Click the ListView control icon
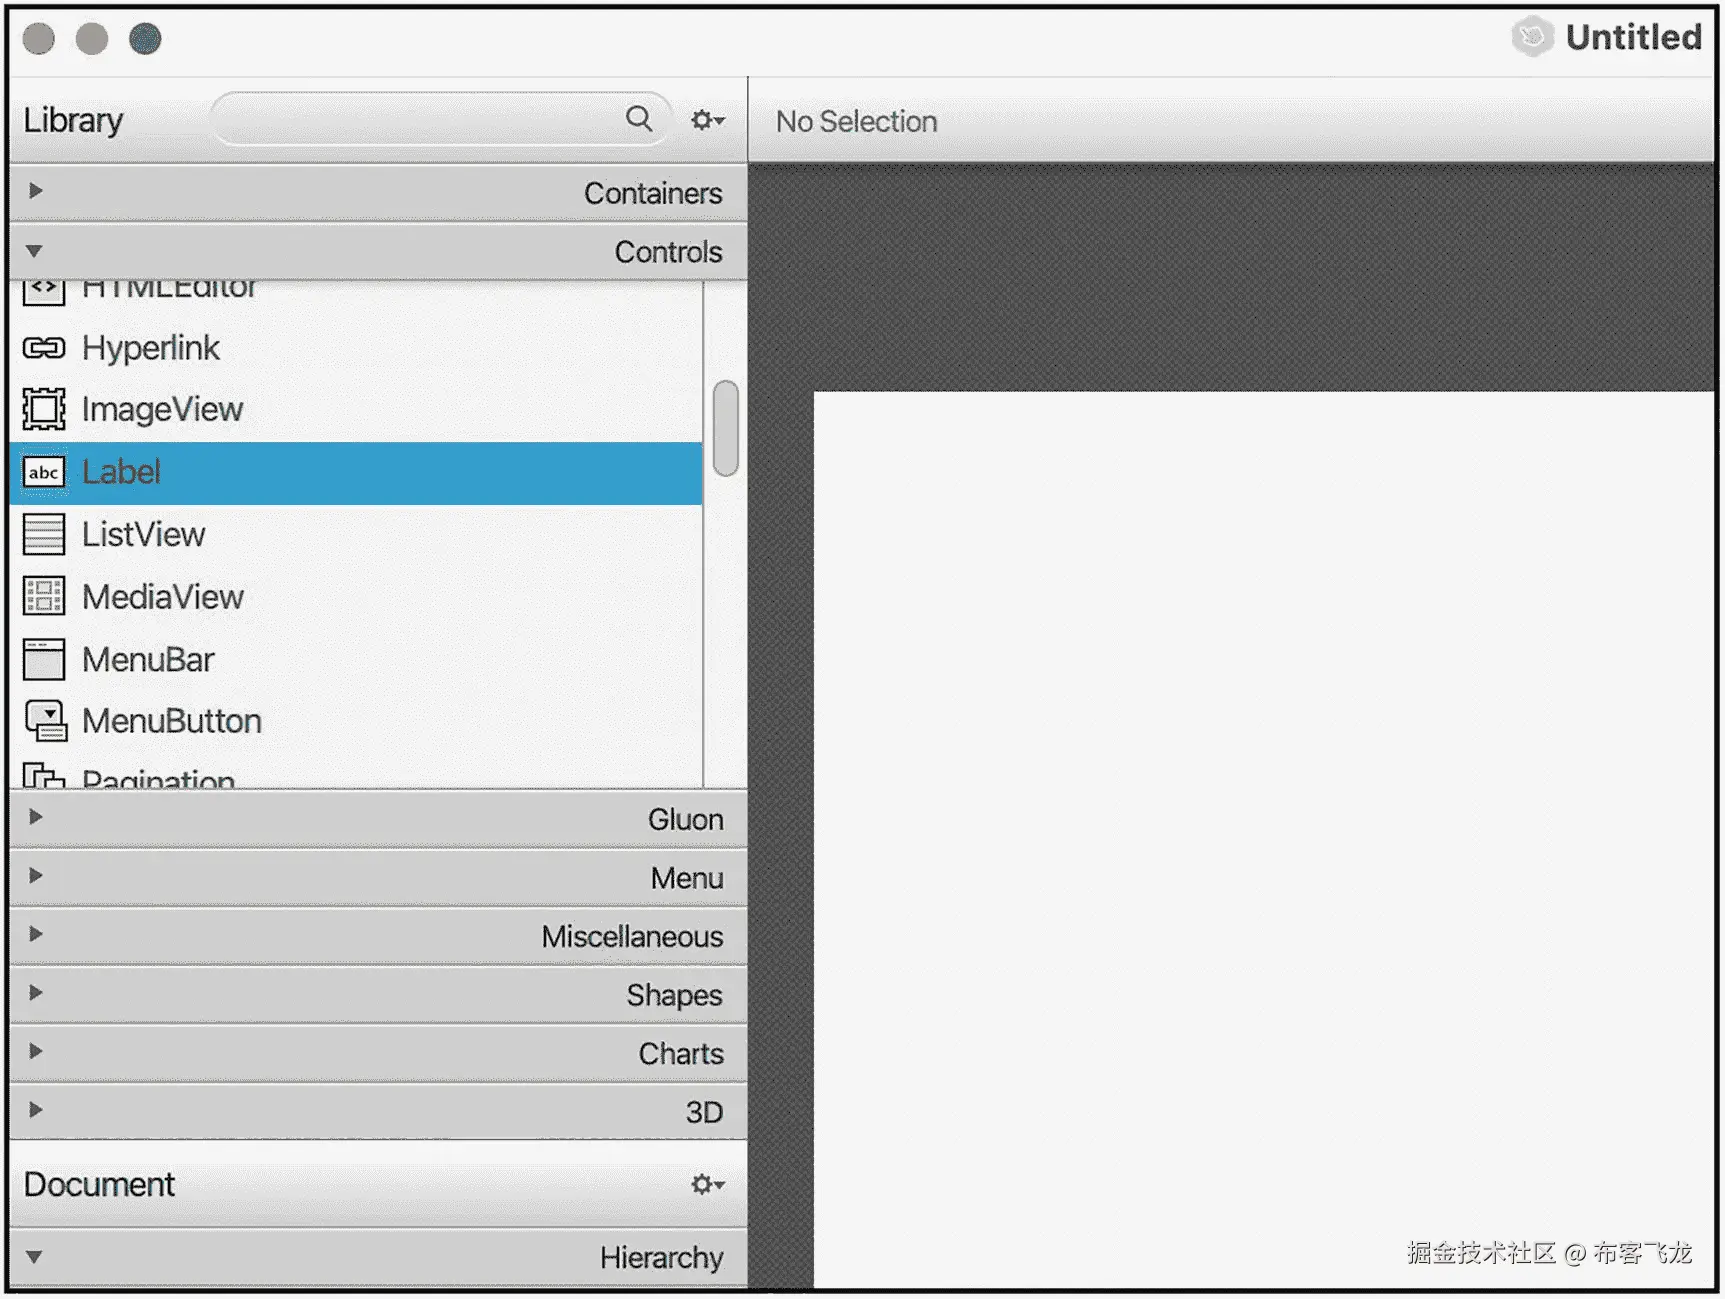The image size is (1725, 1299). tap(44, 534)
